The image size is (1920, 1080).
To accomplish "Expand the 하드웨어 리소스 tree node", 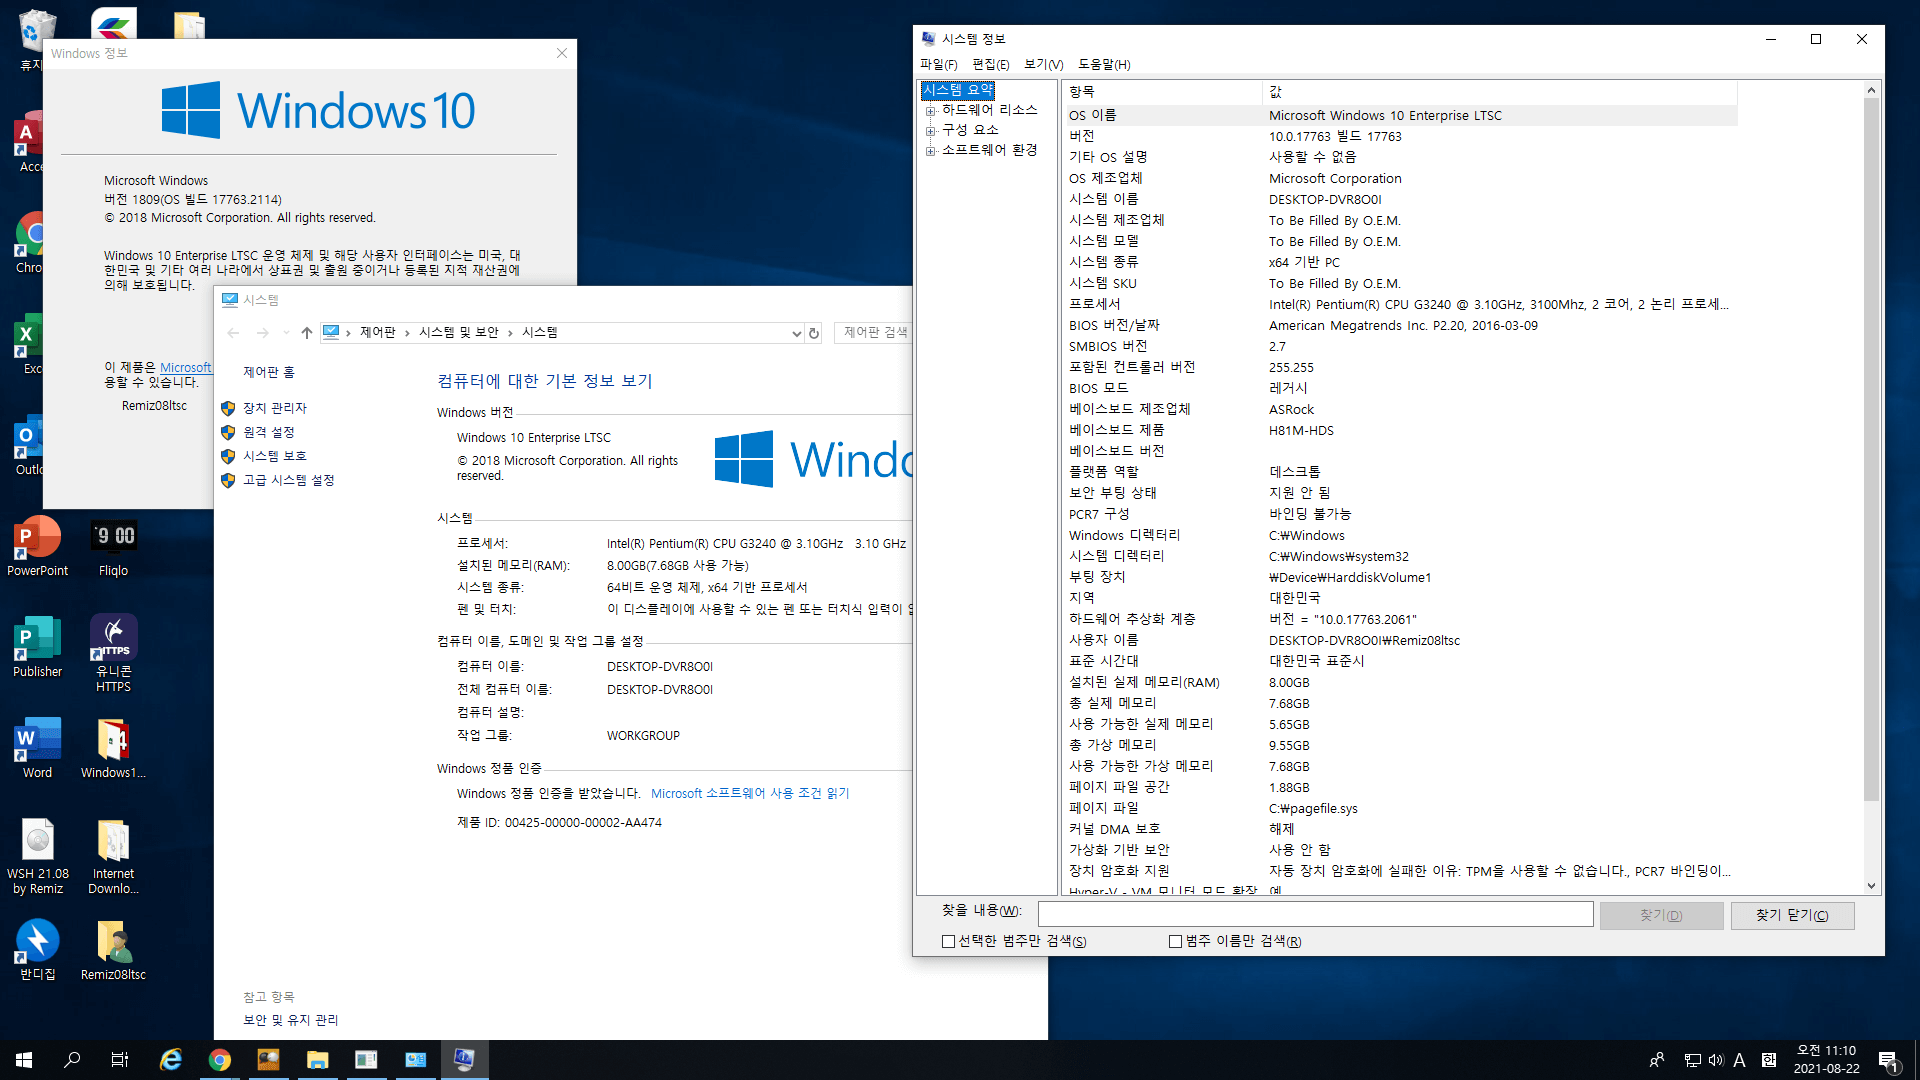I will click(x=930, y=111).
